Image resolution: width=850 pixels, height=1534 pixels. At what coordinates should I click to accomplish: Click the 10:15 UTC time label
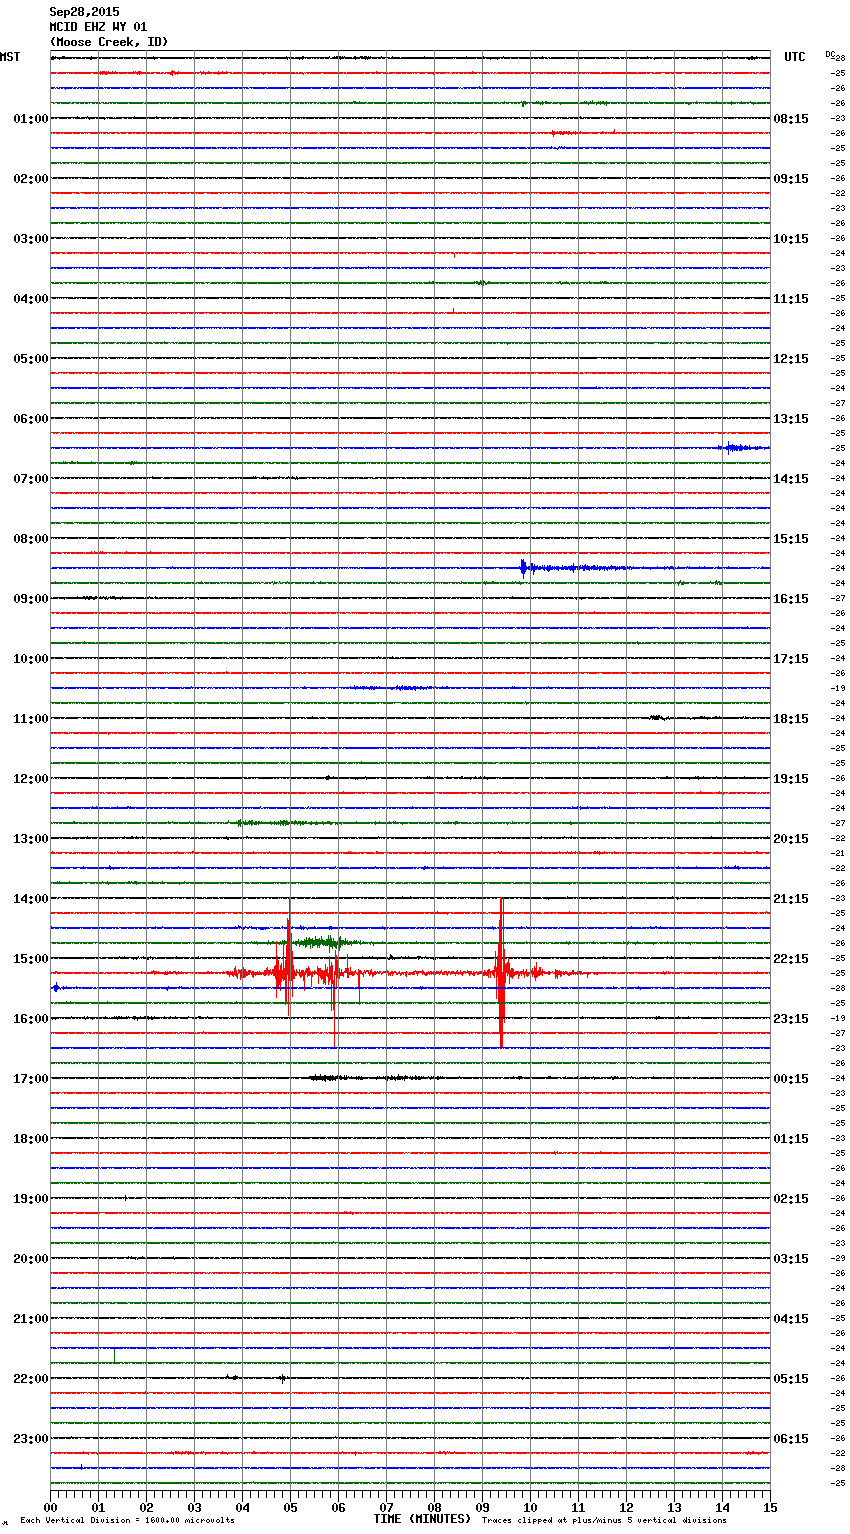(x=791, y=239)
